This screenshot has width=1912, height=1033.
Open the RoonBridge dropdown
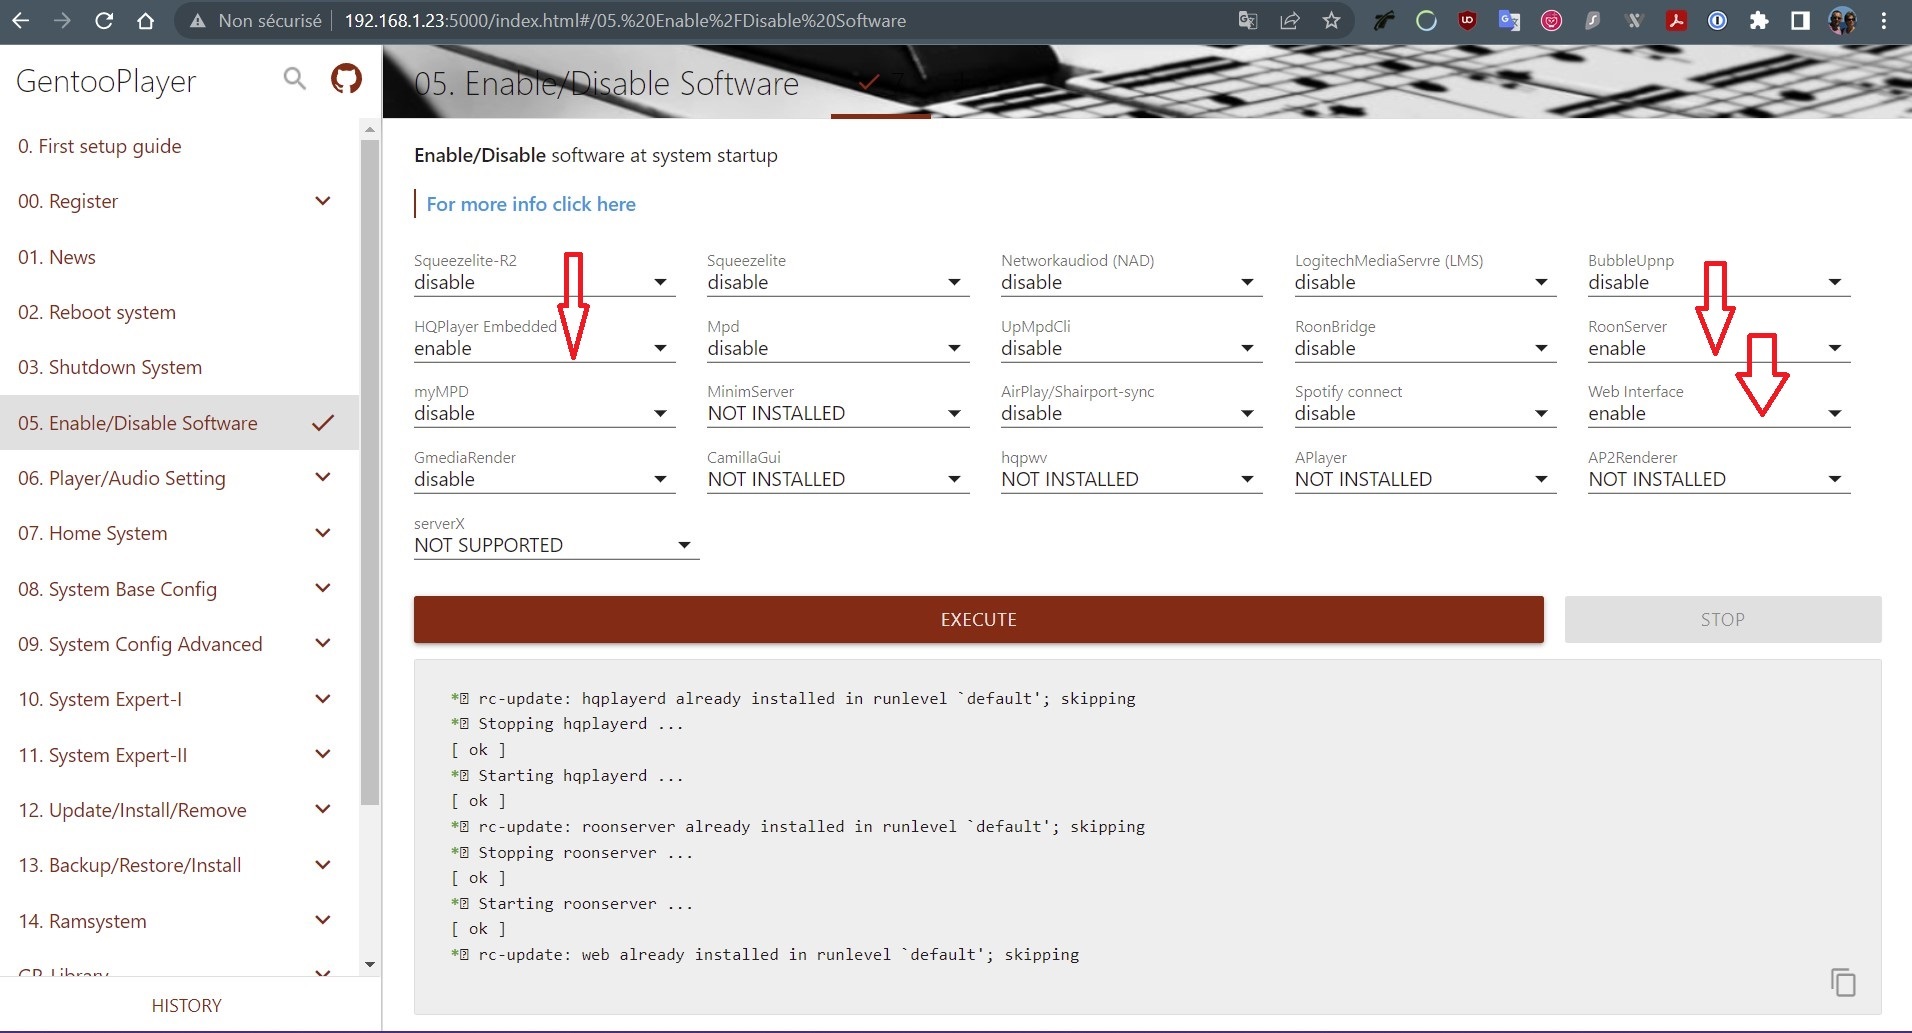[1425, 348]
